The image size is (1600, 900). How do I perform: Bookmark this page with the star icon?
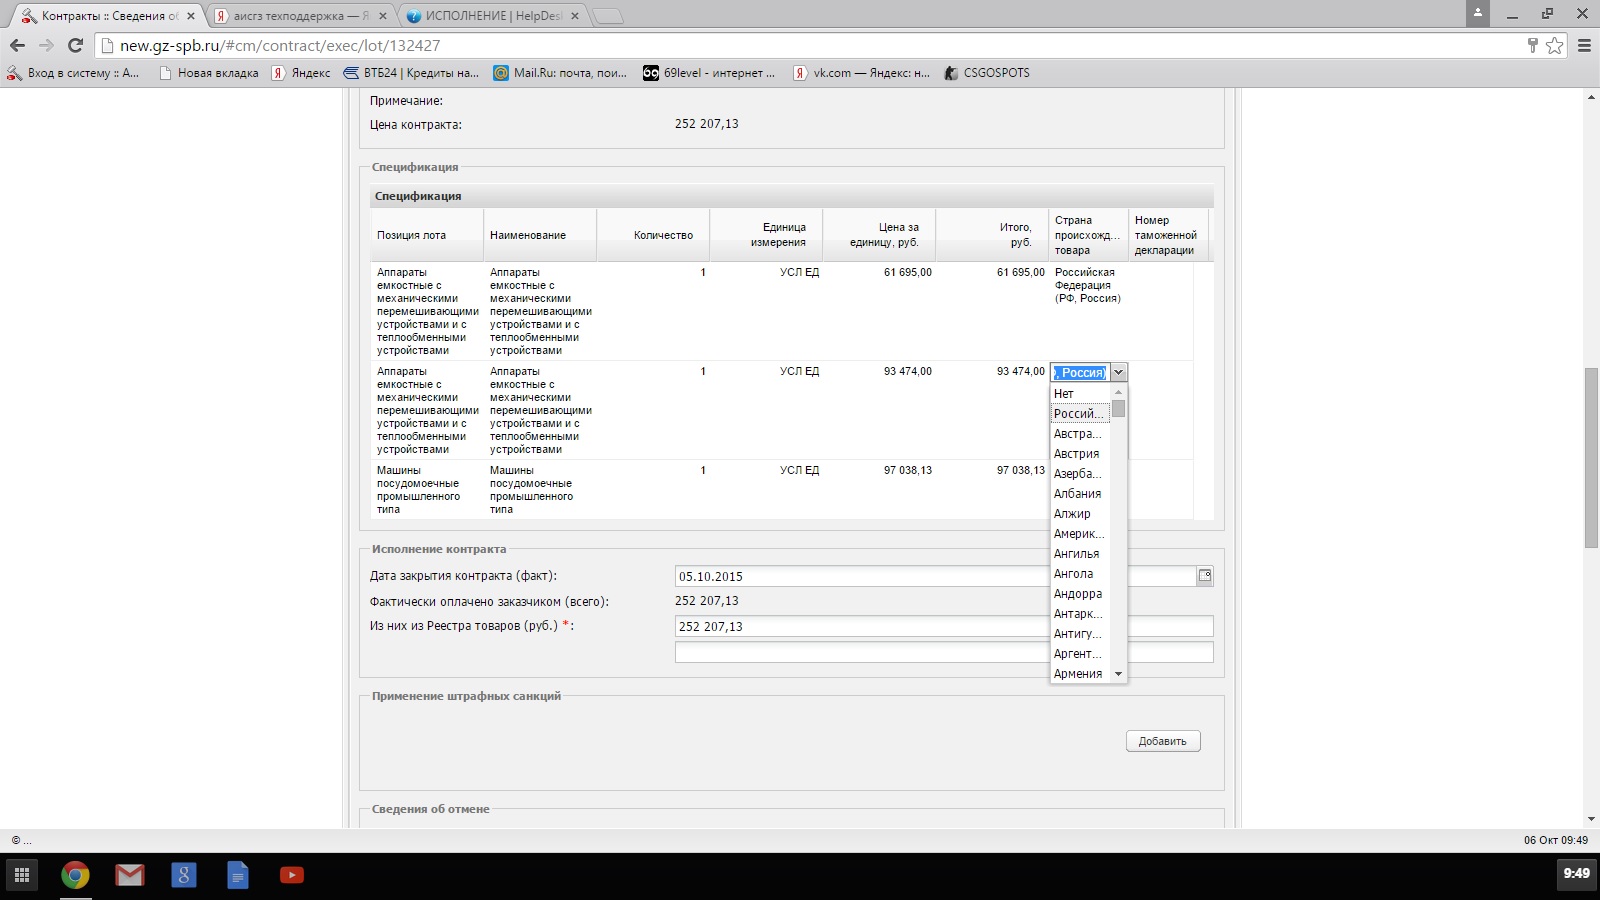point(1554,45)
